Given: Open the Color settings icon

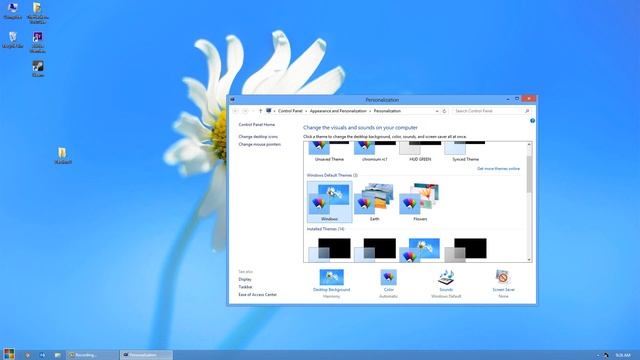Looking at the screenshot, I should 388,277.
